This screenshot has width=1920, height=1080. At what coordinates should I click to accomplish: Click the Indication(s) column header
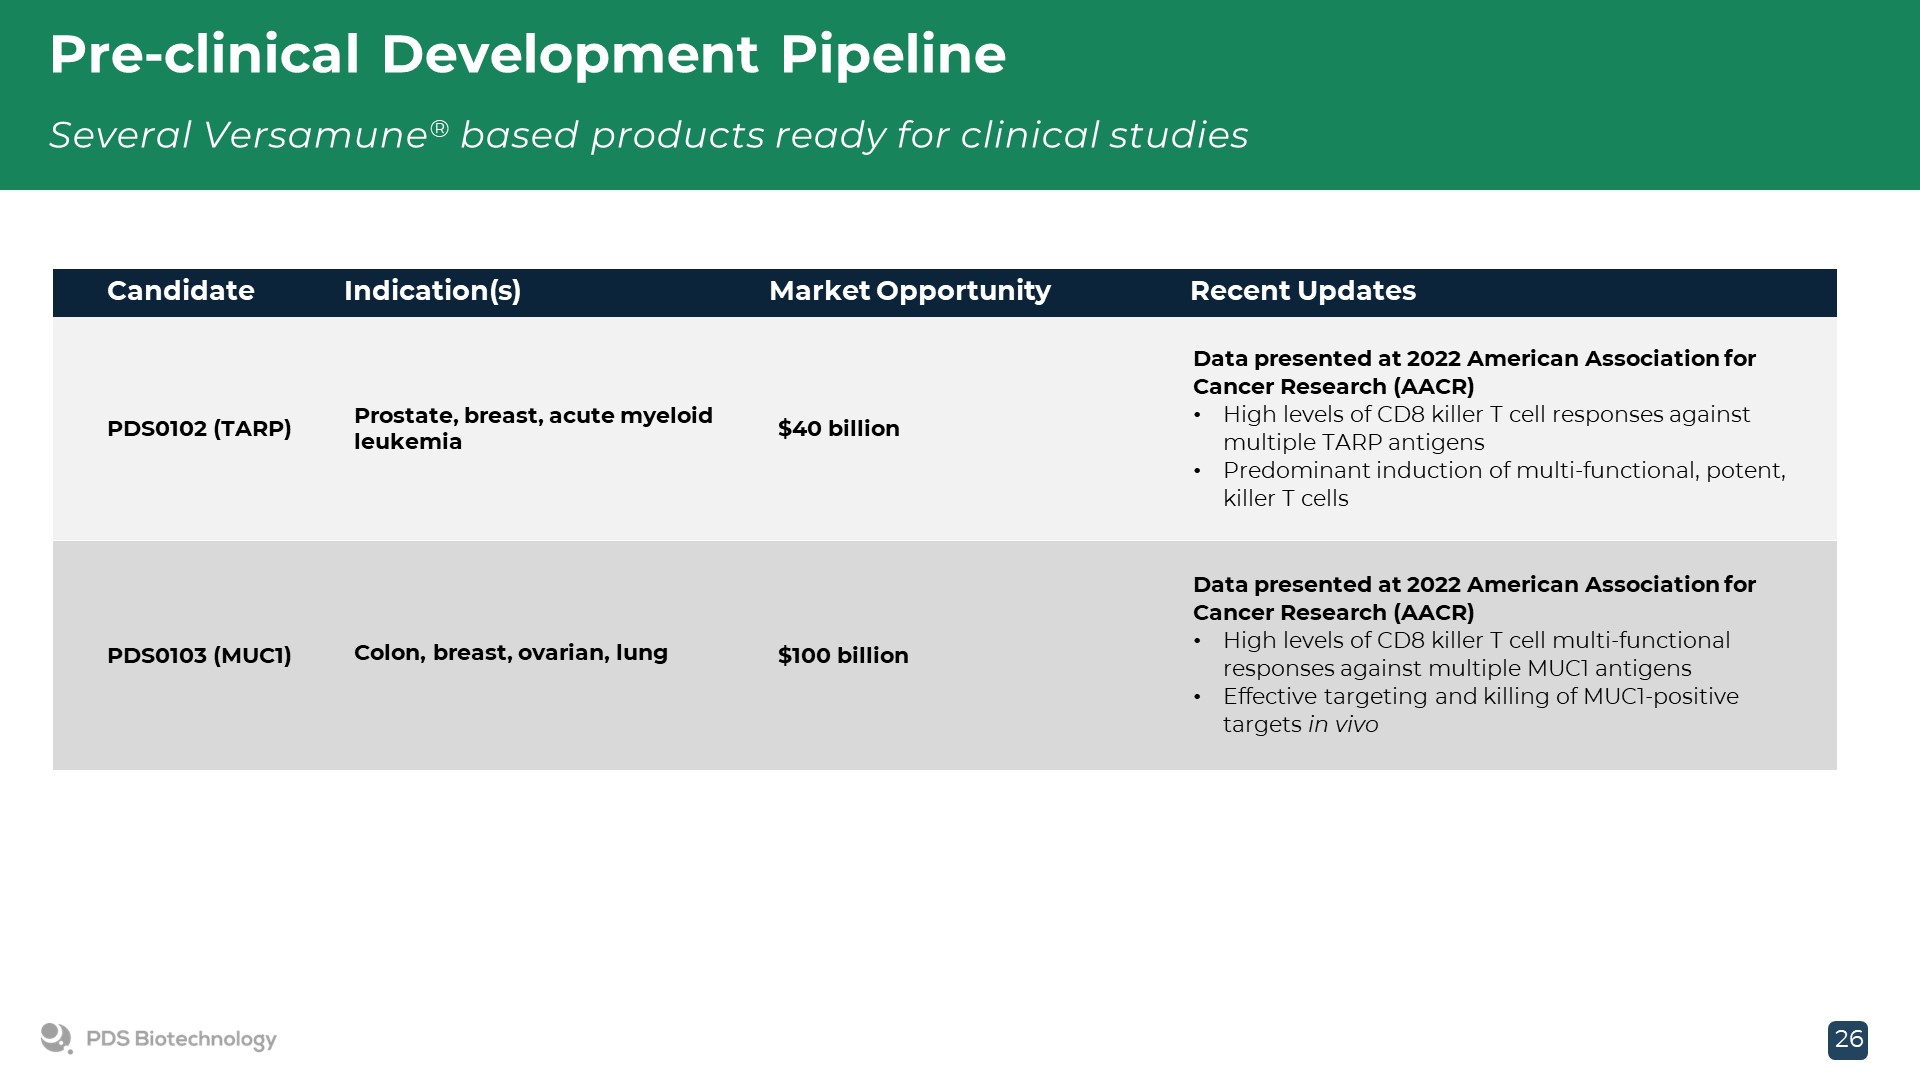[432, 291]
